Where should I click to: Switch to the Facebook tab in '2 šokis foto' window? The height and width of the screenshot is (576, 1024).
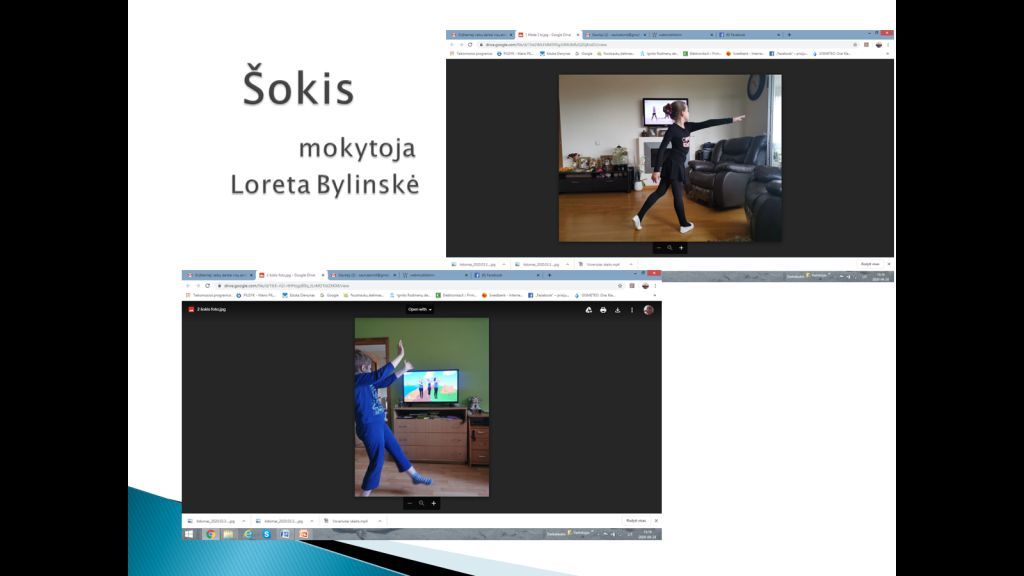[507, 275]
